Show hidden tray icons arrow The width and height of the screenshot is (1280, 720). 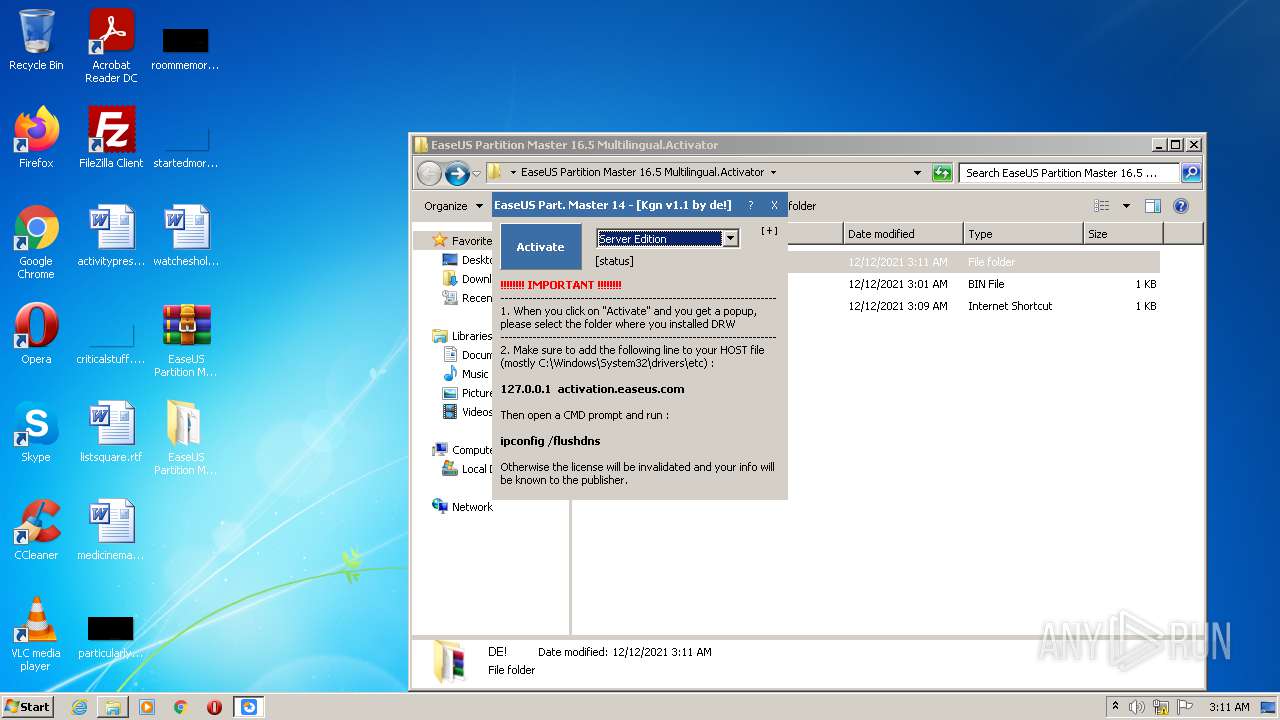point(1115,707)
